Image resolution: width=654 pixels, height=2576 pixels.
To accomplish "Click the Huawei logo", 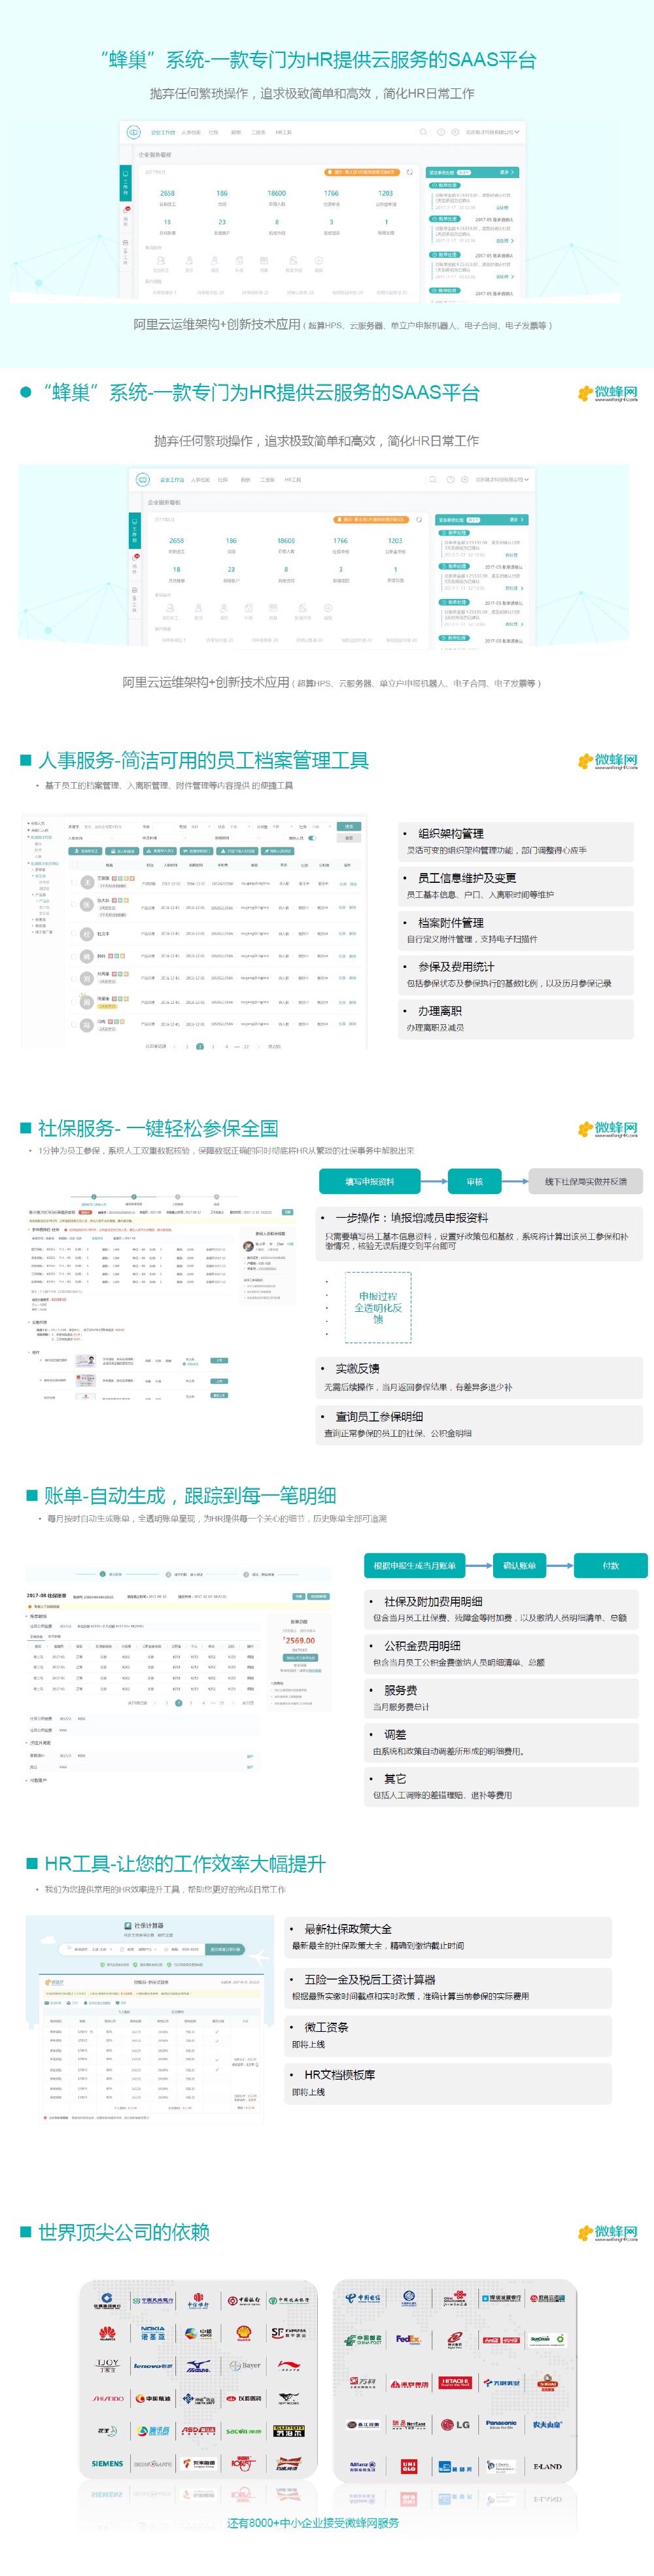I will [x=107, y=2333].
